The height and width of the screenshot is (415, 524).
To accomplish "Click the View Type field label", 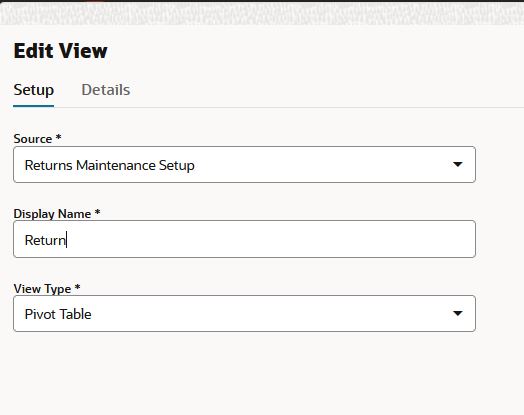I will (42, 289).
